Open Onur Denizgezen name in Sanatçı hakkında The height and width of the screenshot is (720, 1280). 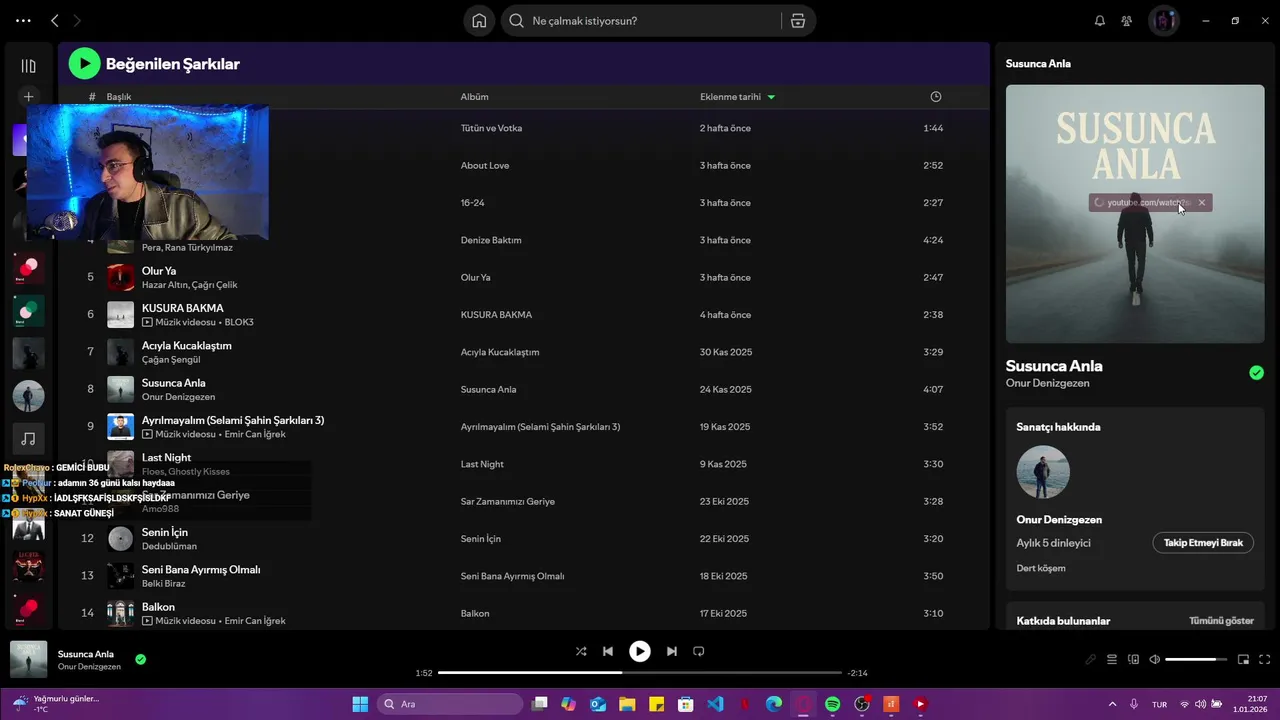pyautogui.click(x=1059, y=520)
